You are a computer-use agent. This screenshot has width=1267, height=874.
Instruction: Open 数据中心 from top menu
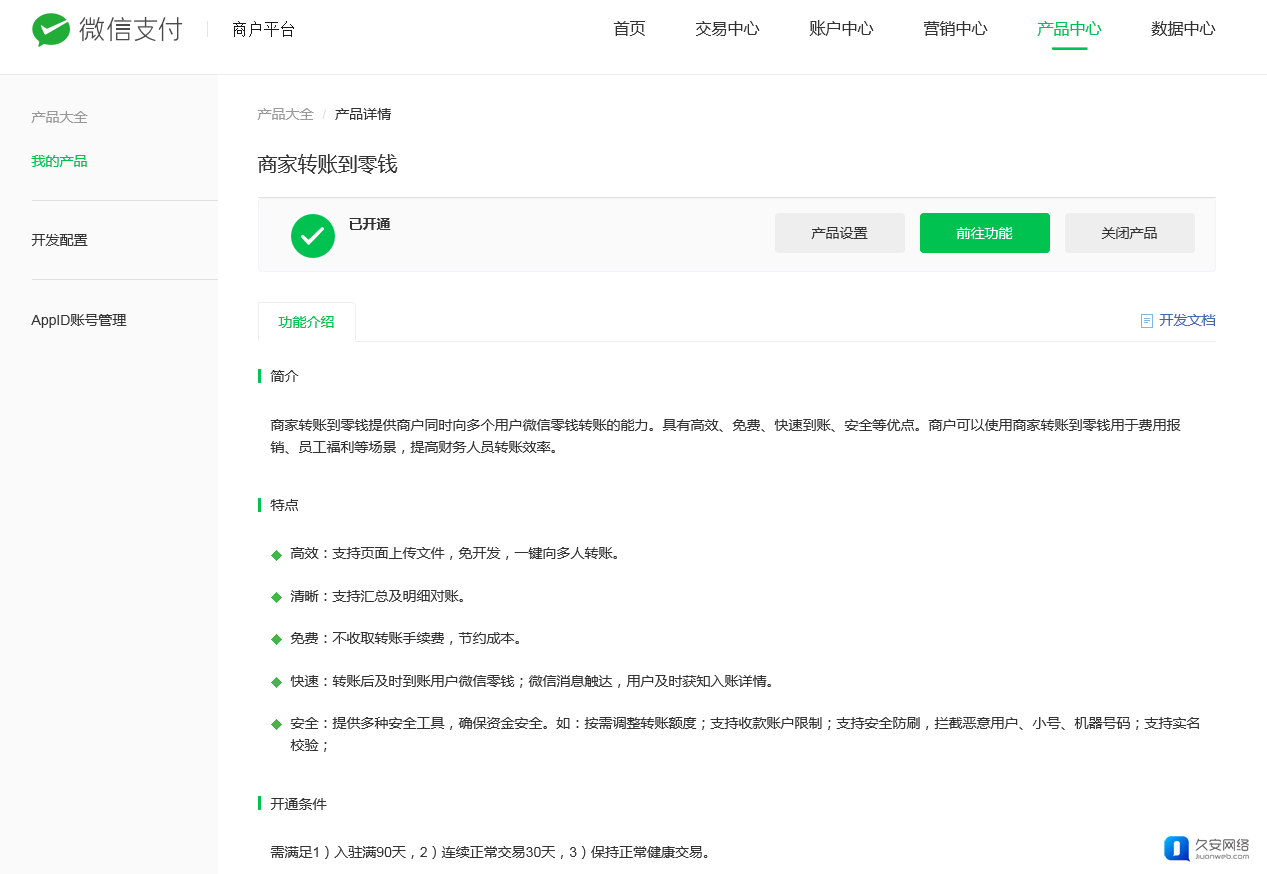1183,29
